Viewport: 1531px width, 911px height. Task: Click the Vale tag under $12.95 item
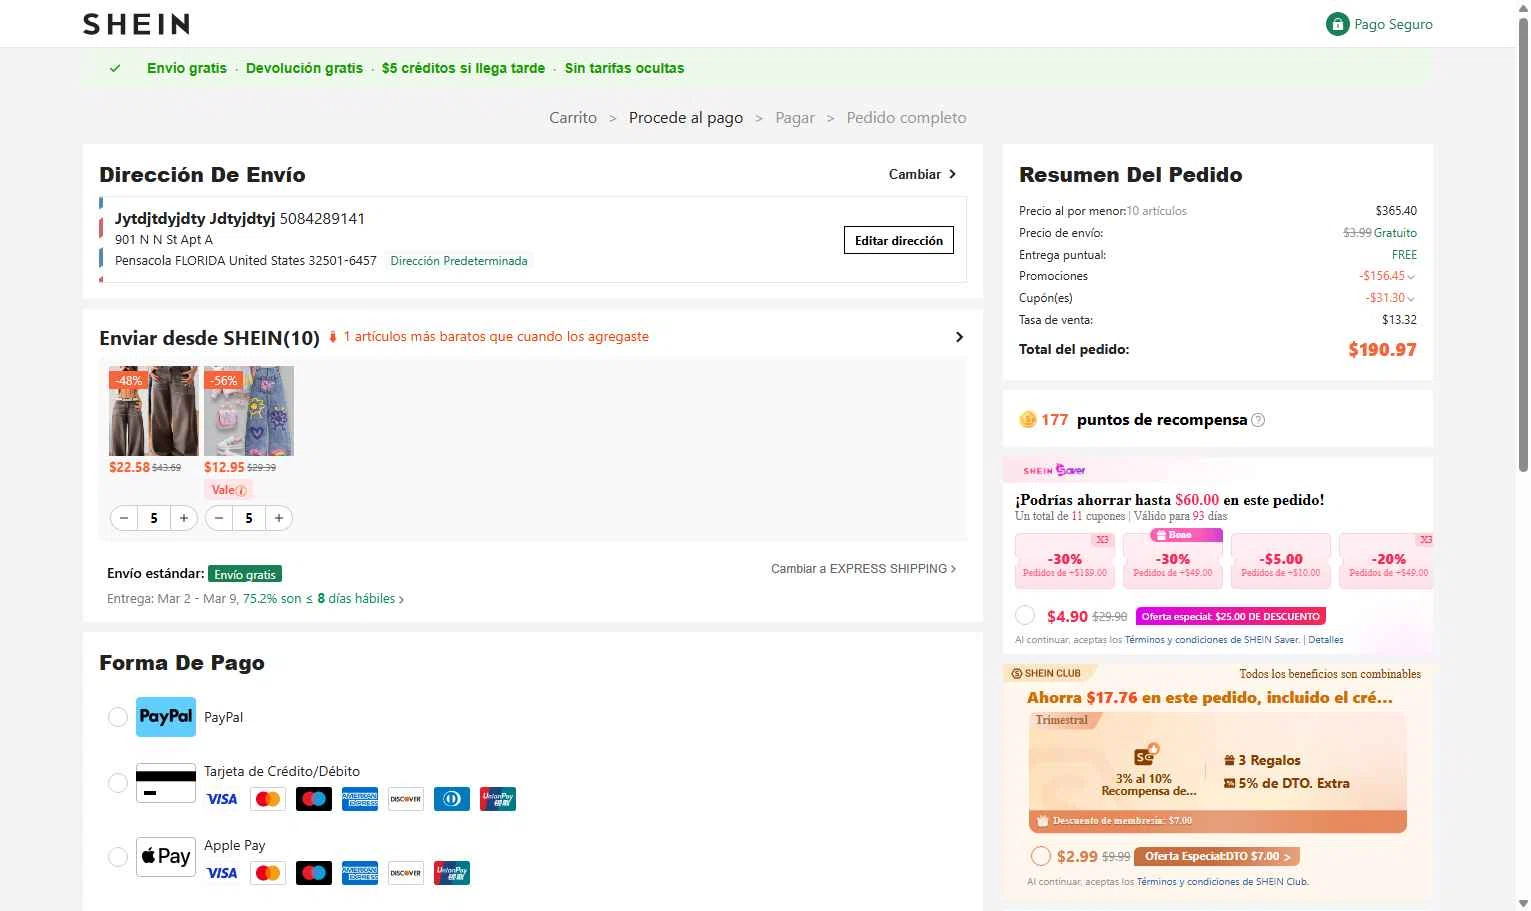pos(228,491)
